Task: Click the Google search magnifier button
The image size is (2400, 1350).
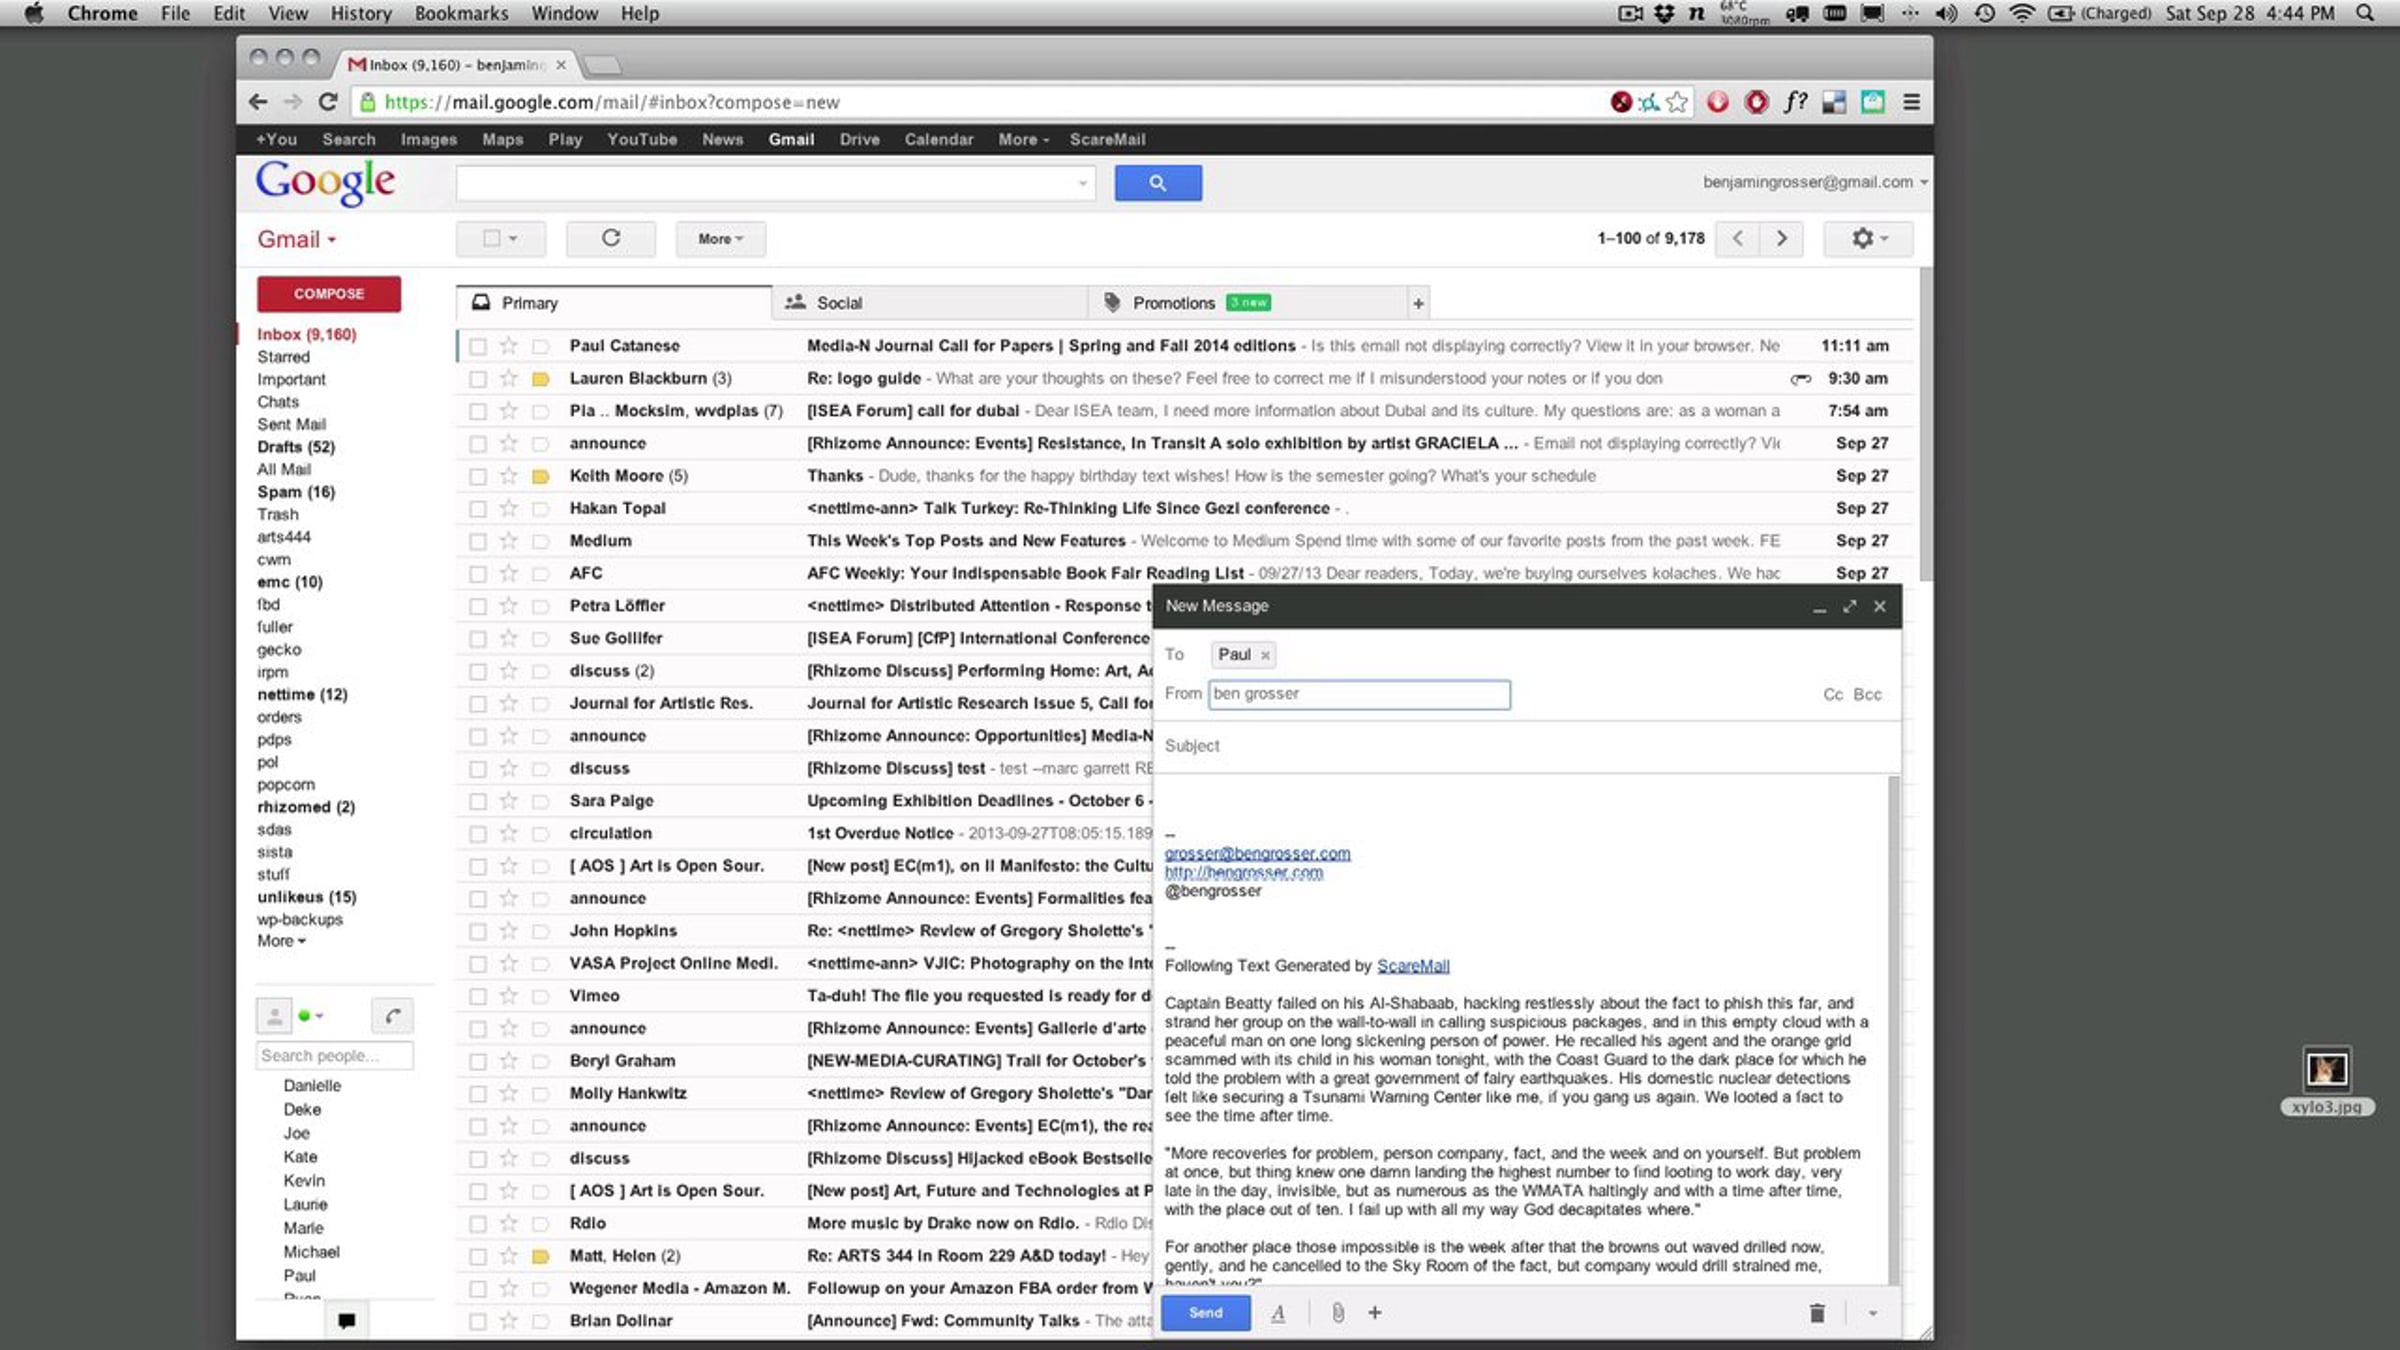Action: 1158,183
